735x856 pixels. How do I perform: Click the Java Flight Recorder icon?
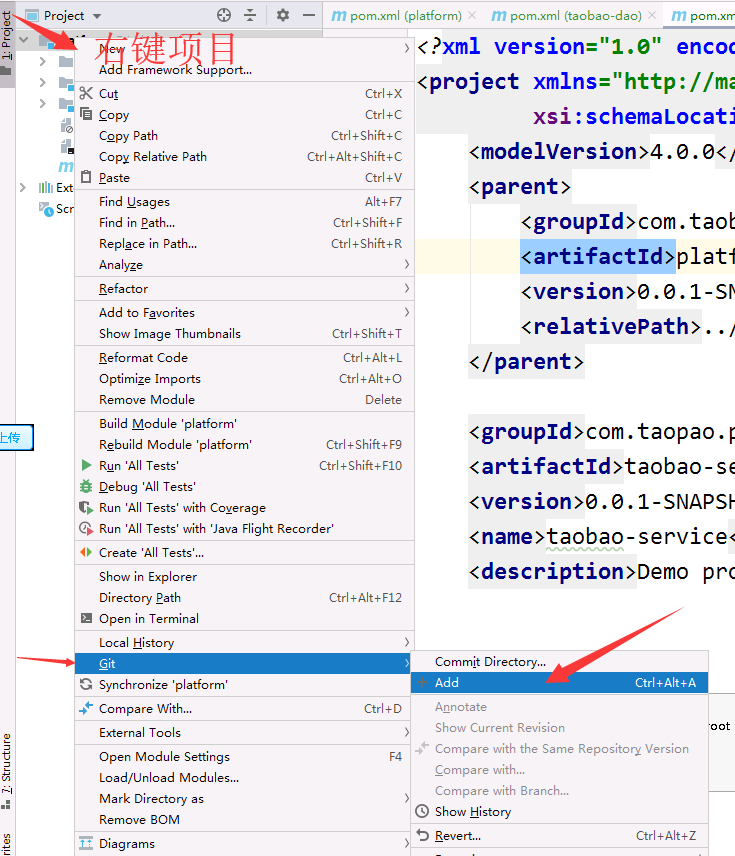tap(86, 528)
